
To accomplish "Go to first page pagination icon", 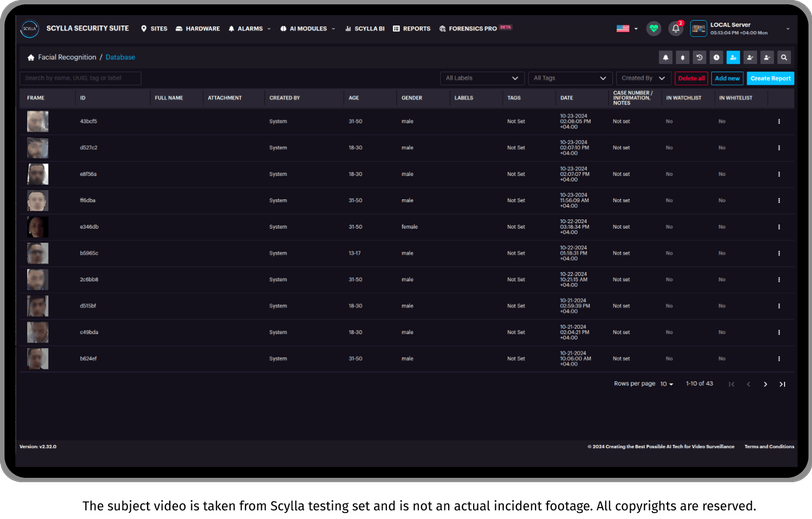I will pos(731,384).
